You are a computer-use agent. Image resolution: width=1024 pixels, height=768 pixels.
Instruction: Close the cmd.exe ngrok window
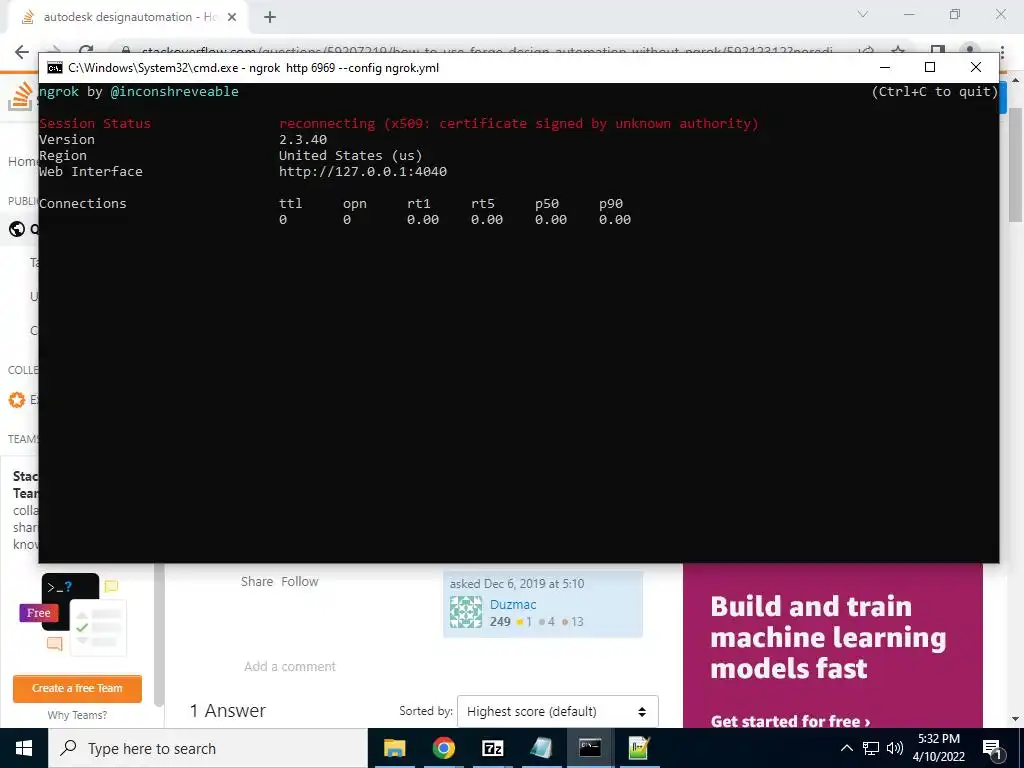click(976, 67)
